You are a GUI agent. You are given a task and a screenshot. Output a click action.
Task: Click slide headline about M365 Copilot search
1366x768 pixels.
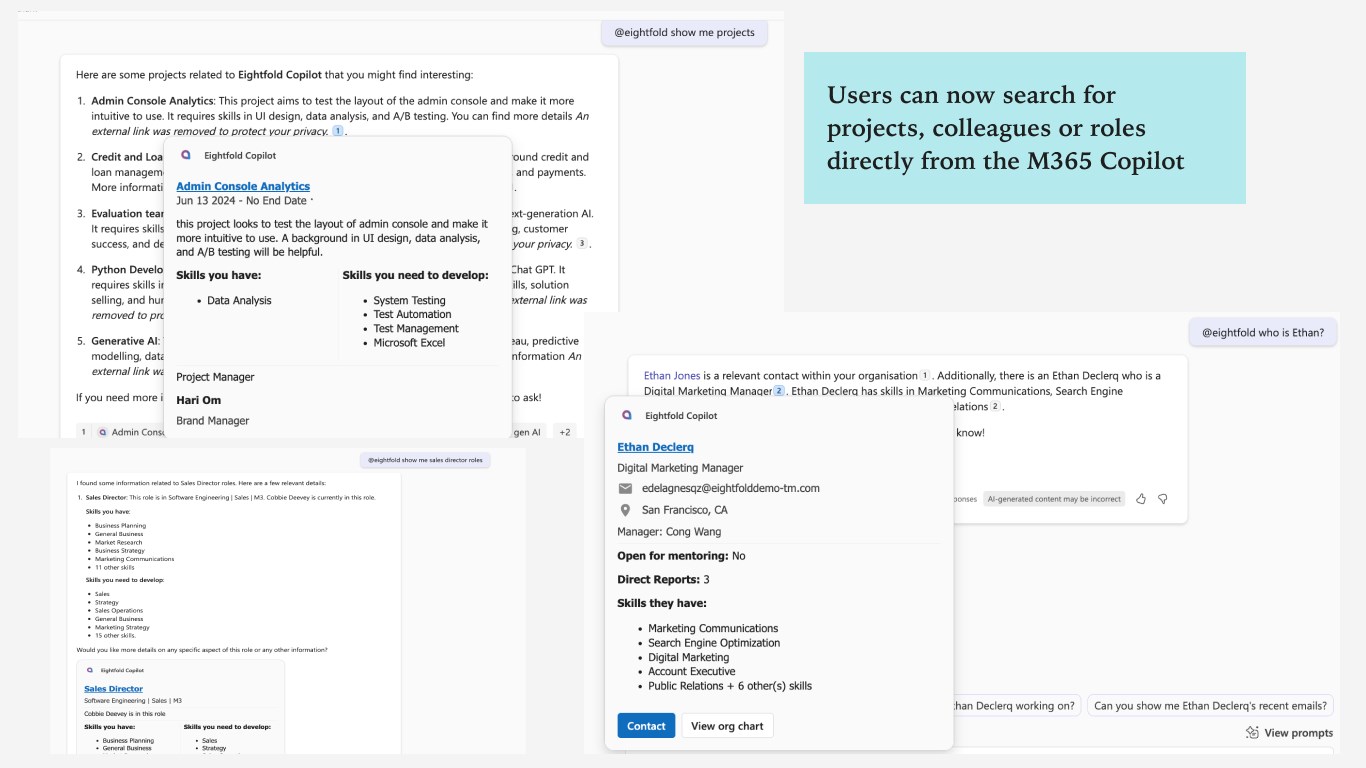click(1006, 128)
